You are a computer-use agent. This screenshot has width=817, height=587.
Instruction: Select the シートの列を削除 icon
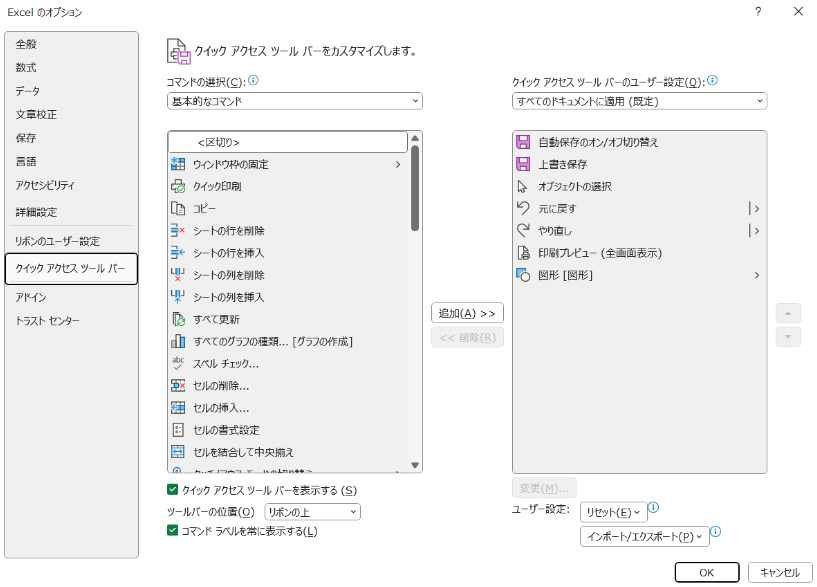pos(178,275)
